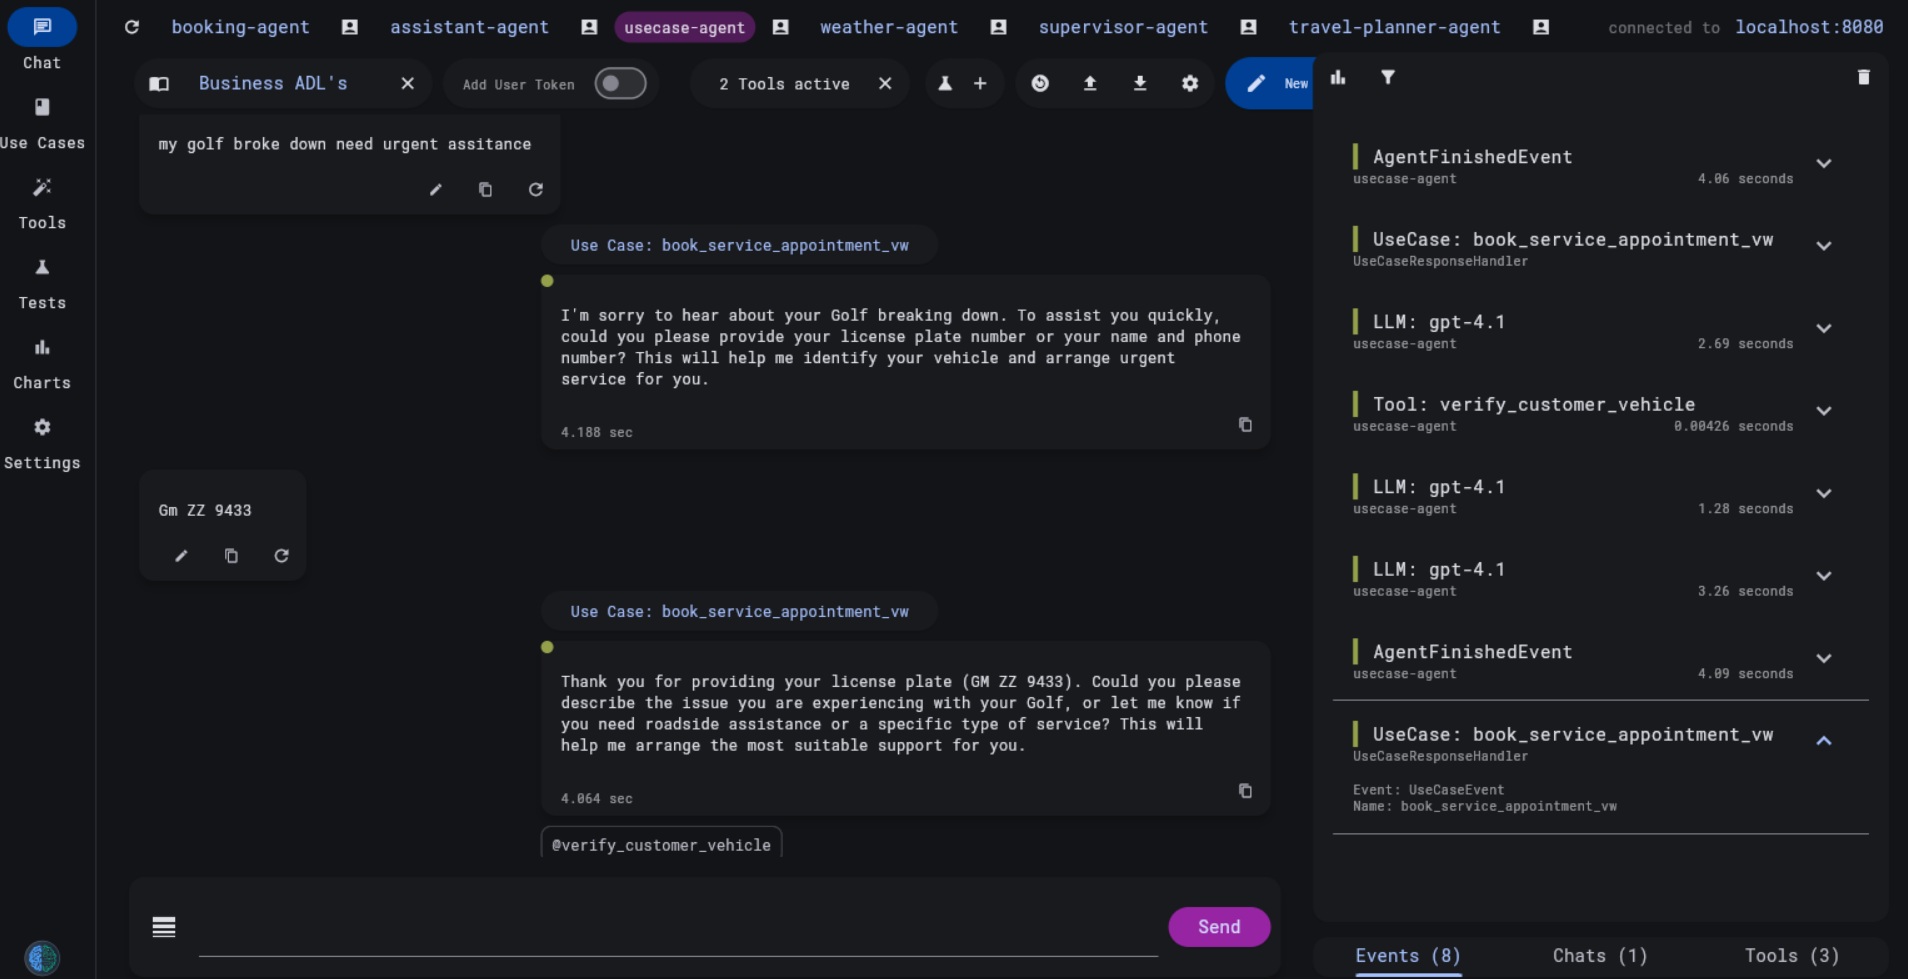
Task: Retry the 'my golf broke down' message
Action: tap(536, 190)
